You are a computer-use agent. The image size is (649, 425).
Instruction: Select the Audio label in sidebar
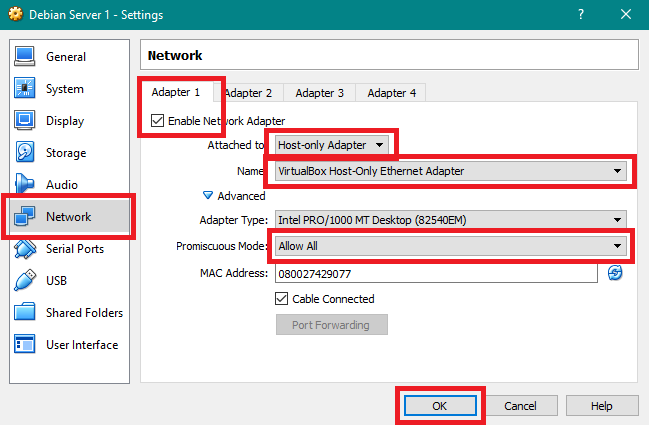[x=62, y=185]
